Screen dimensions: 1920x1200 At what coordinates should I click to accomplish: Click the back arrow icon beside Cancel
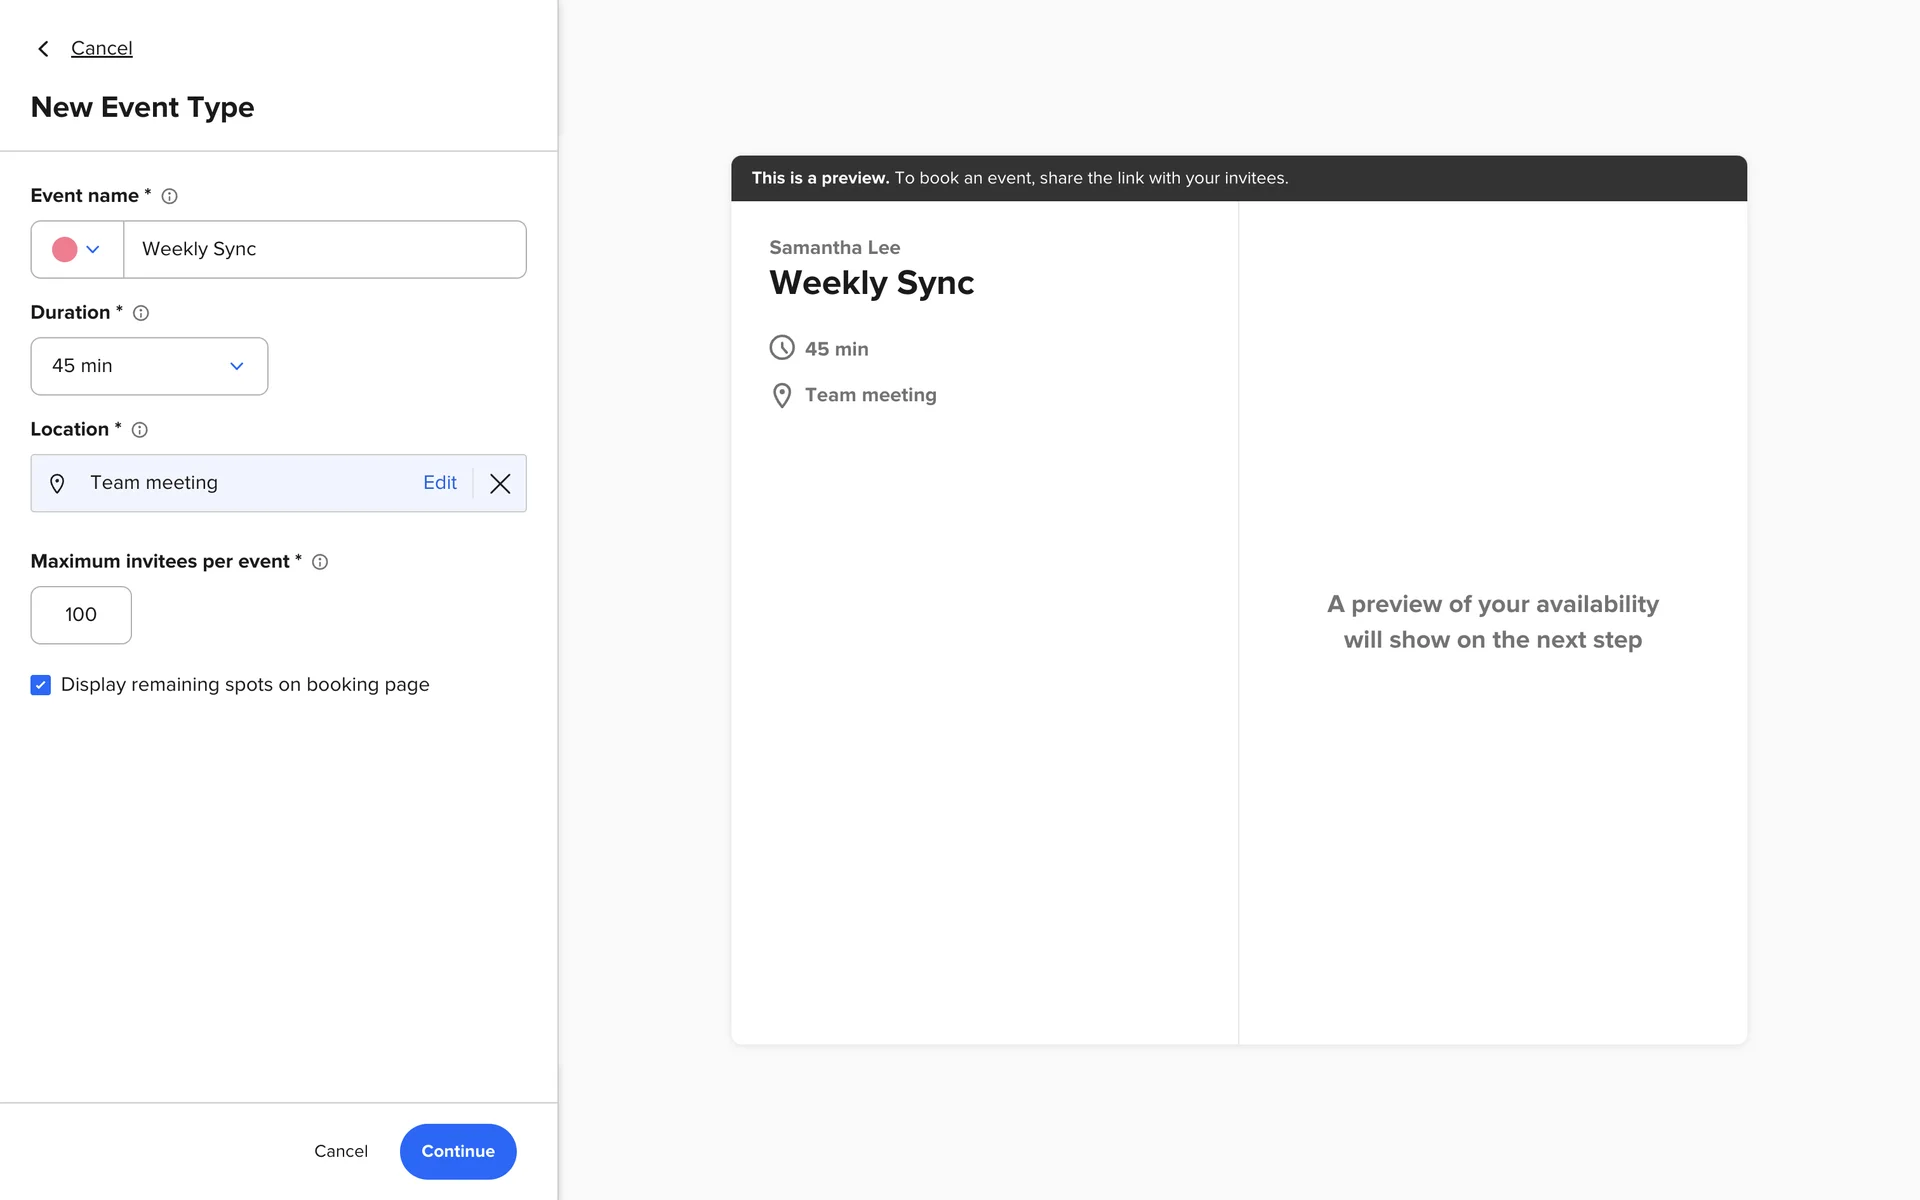pyautogui.click(x=43, y=49)
